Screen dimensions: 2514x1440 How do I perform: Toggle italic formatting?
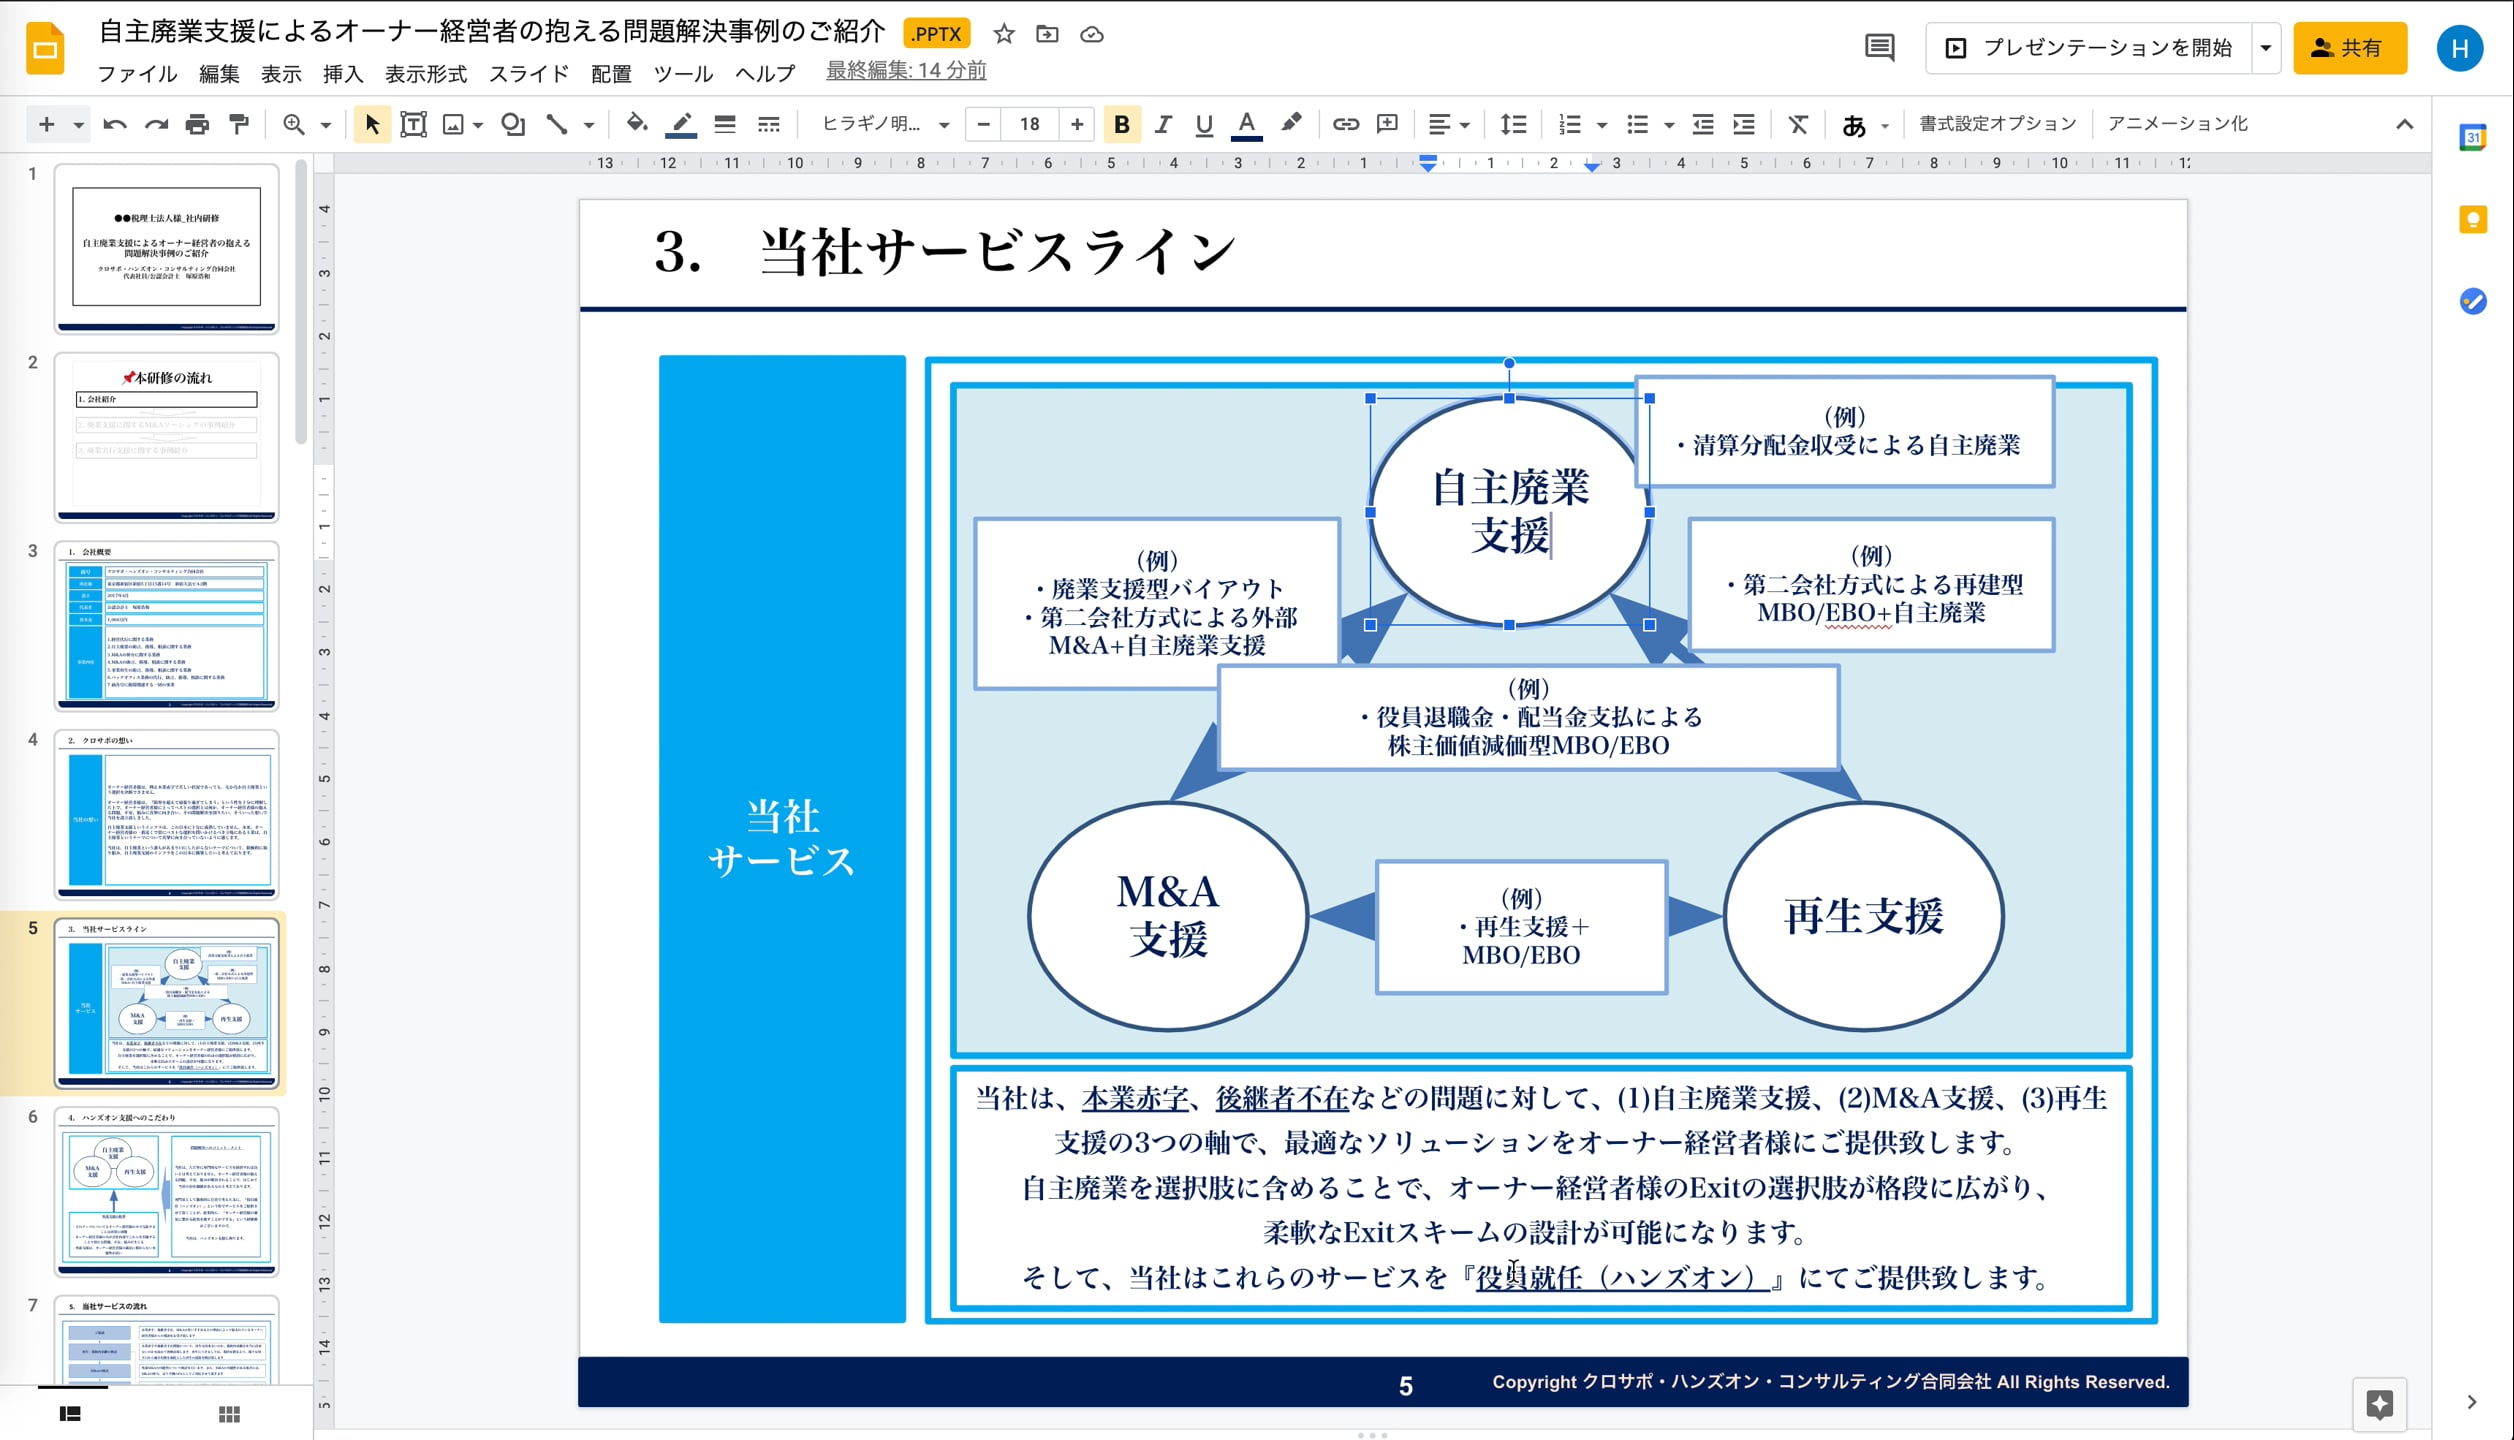1163,124
